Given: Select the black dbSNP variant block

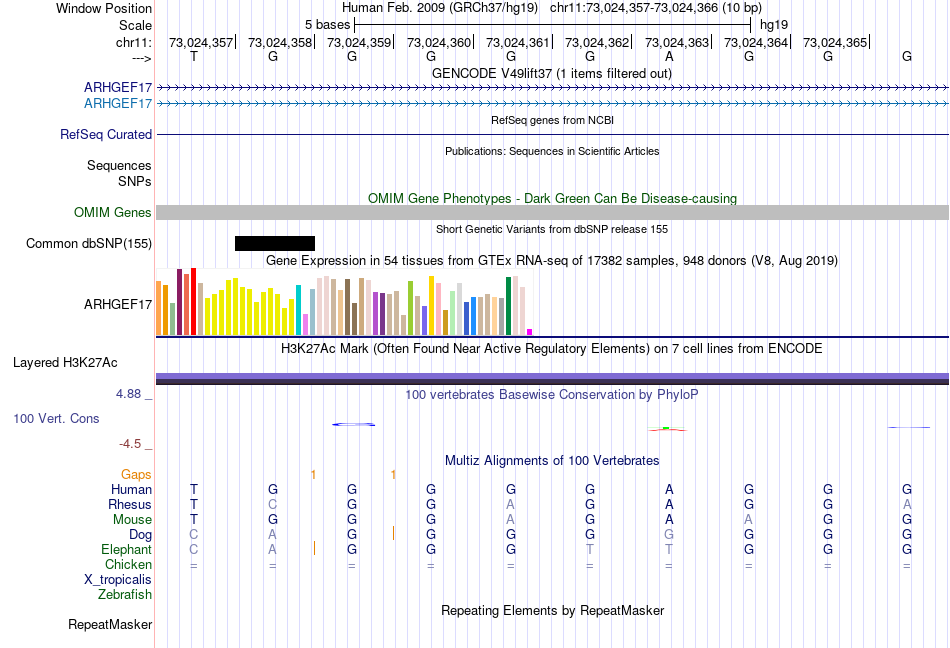Looking at the screenshot, I should [275, 243].
